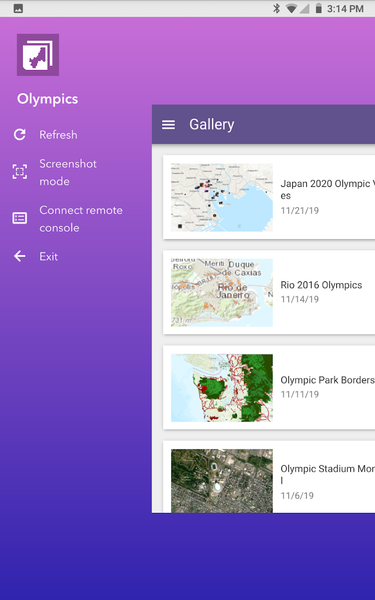Click the 11/14/19 date label
The image size is (375, 600).
(x=300, y=299)
